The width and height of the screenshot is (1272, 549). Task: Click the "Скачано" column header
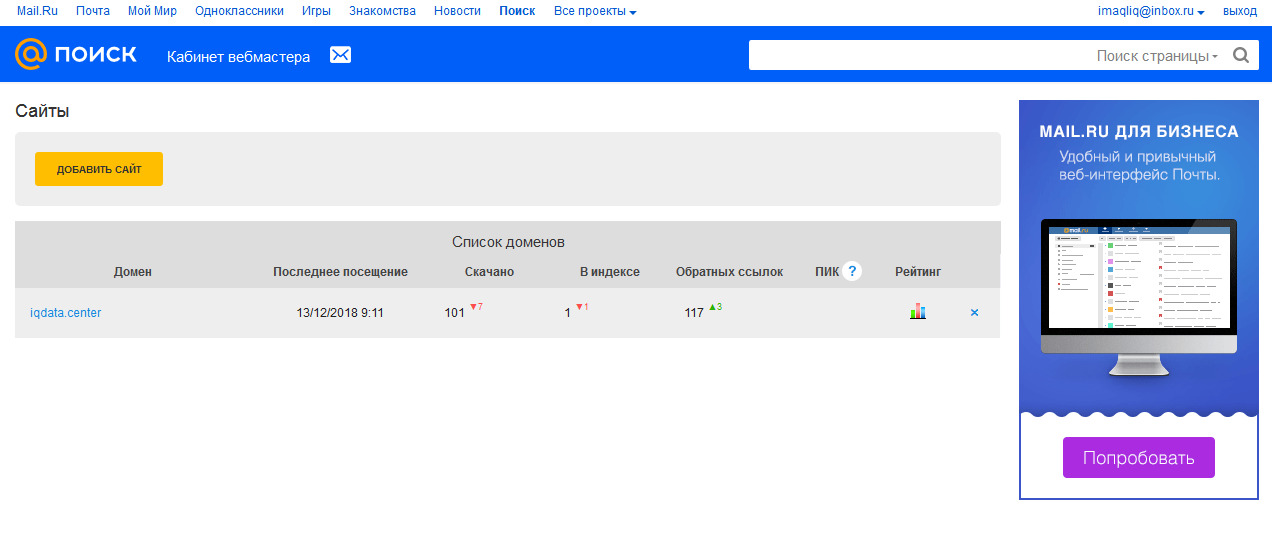[x=489, y=272]
